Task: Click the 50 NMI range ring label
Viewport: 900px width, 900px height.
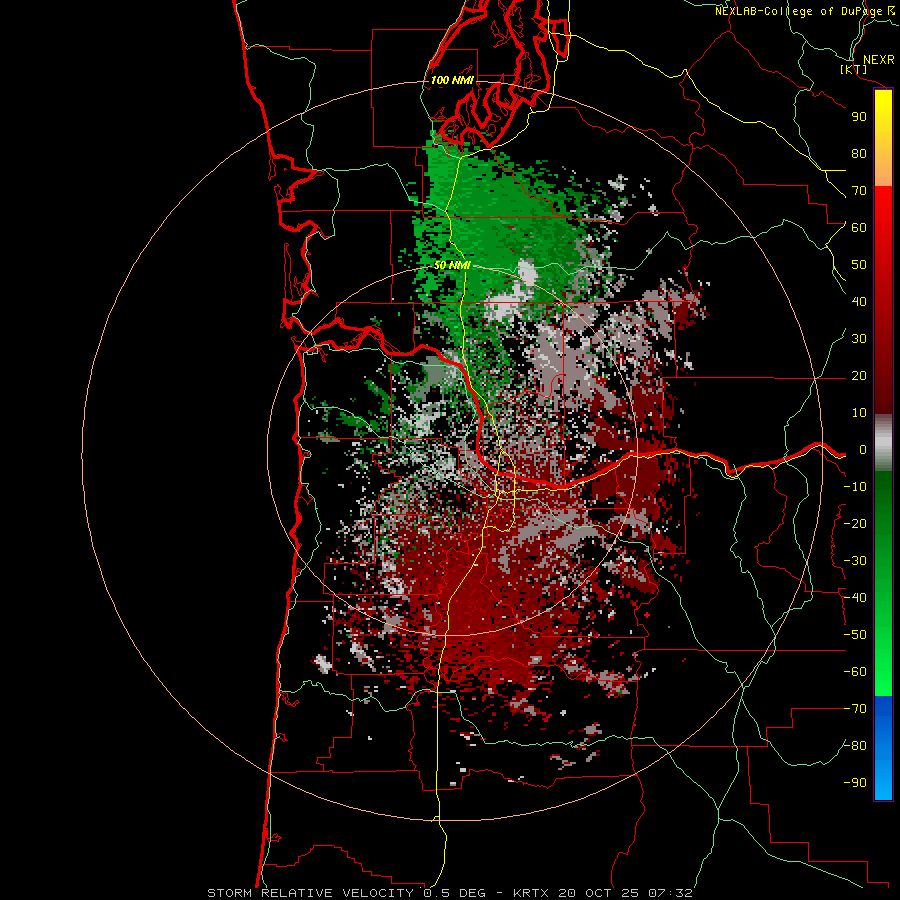Action: [x=452, y=265]
